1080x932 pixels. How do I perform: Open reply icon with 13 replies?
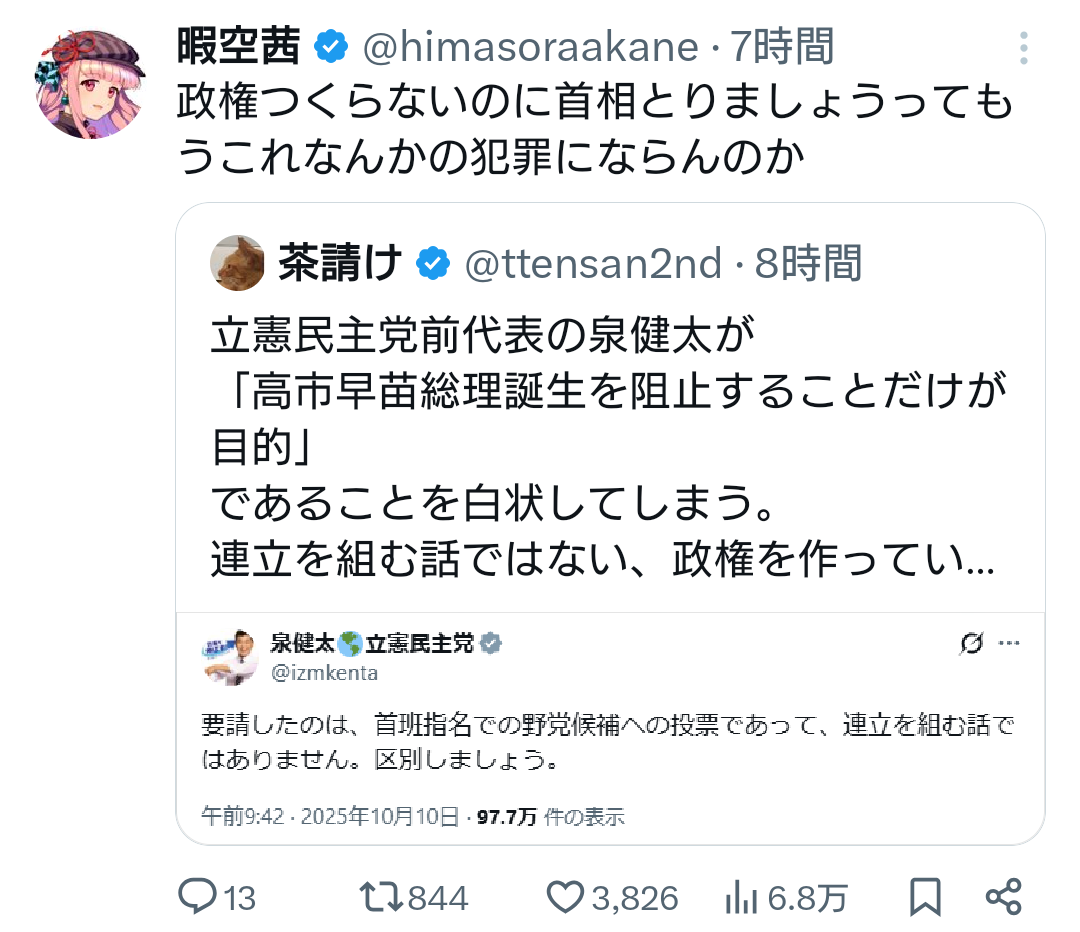pos(198,897)
